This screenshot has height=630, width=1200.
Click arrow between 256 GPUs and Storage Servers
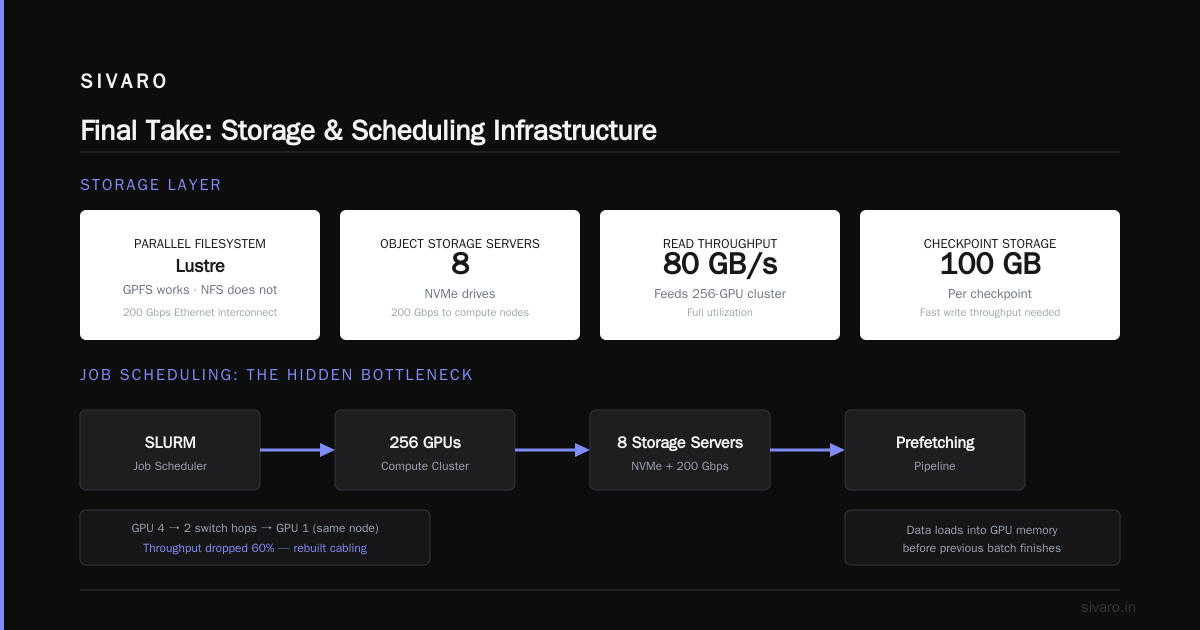coord(552,450)
